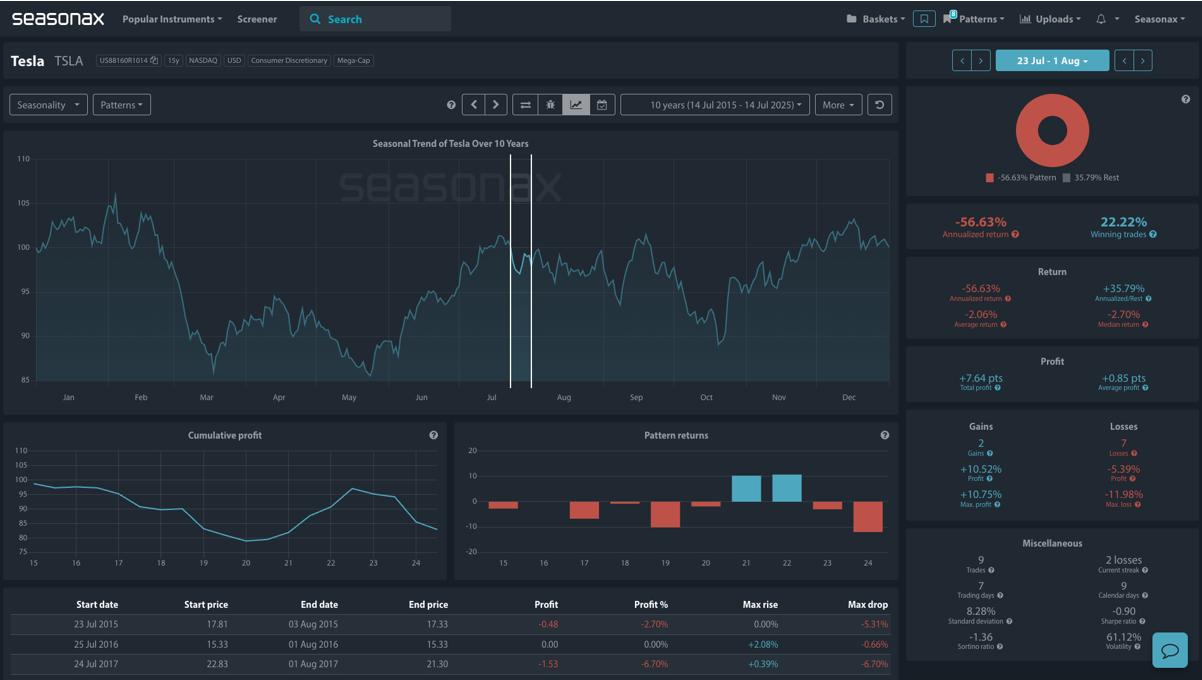Click the Average profit help icon

click(x=1146, y=388)
